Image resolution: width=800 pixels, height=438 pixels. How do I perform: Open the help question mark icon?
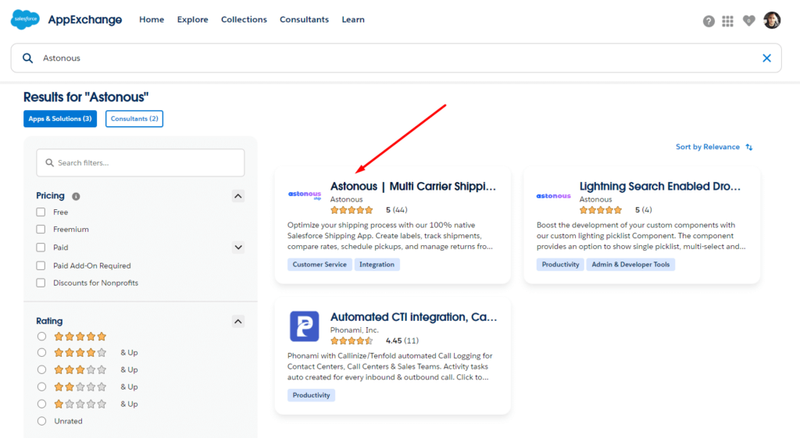(708, 21)
